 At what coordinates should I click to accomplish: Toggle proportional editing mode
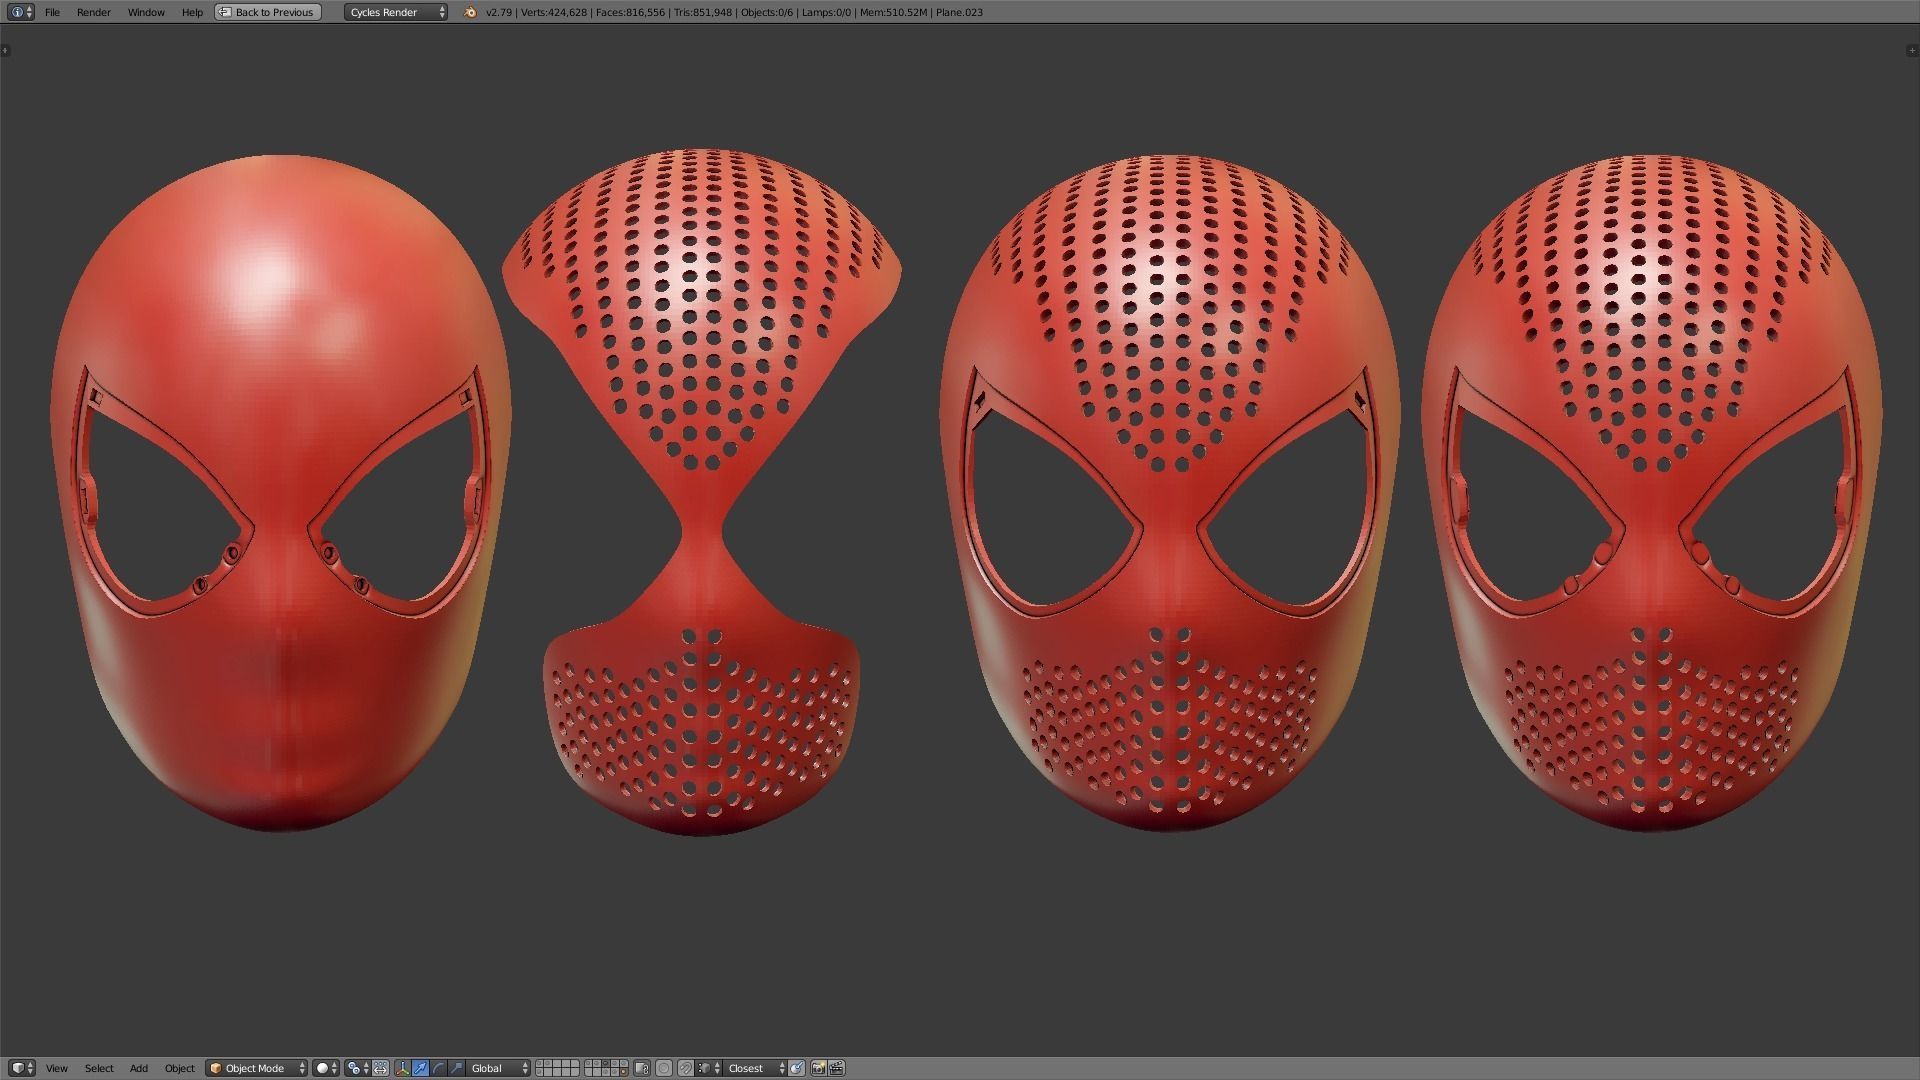(663, 1068)
